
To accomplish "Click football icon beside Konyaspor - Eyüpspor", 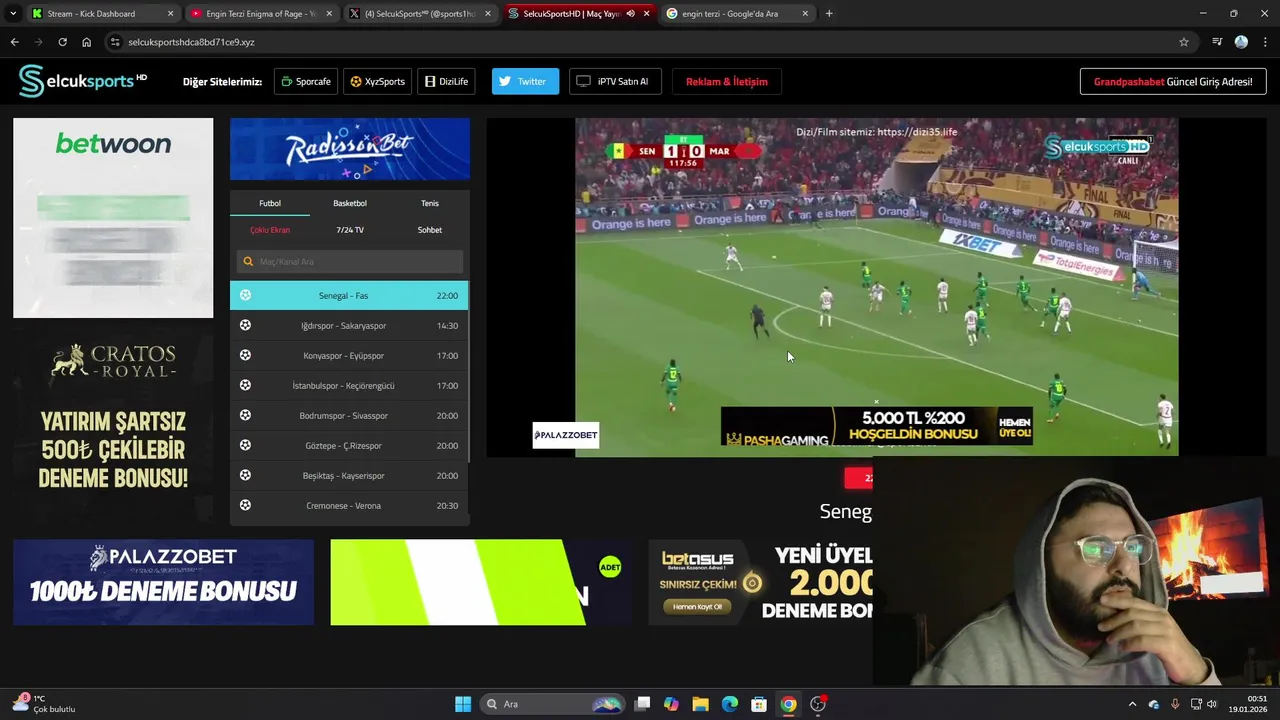I will pos(245,355).
